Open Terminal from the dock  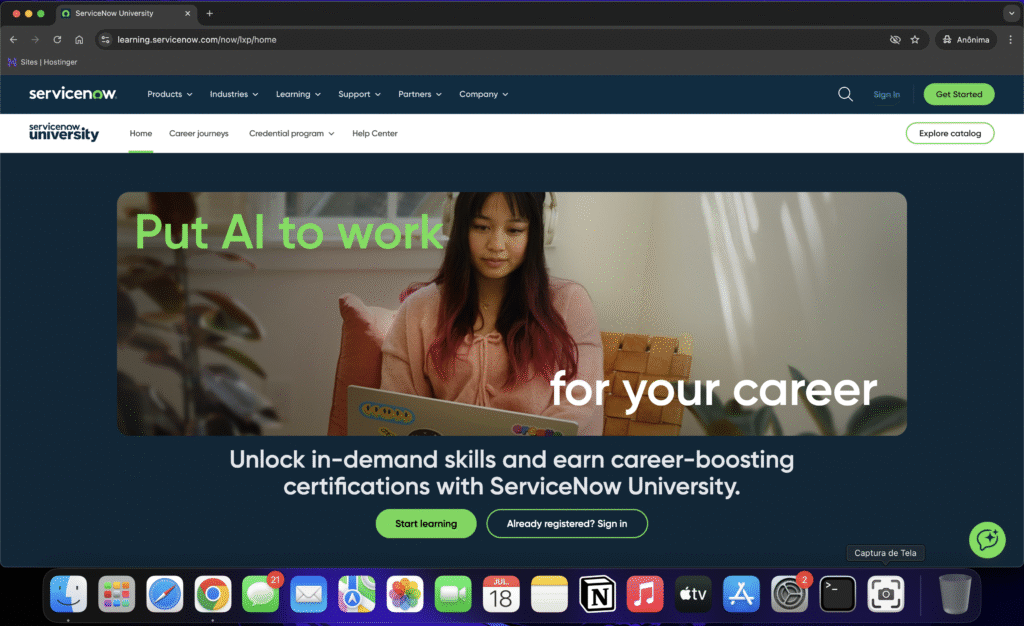(838, 594)
